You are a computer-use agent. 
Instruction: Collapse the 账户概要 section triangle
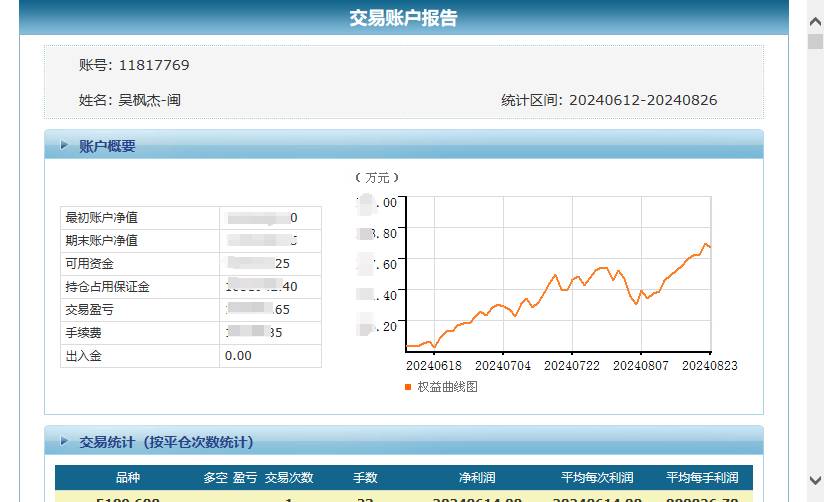tap(64, 146)
